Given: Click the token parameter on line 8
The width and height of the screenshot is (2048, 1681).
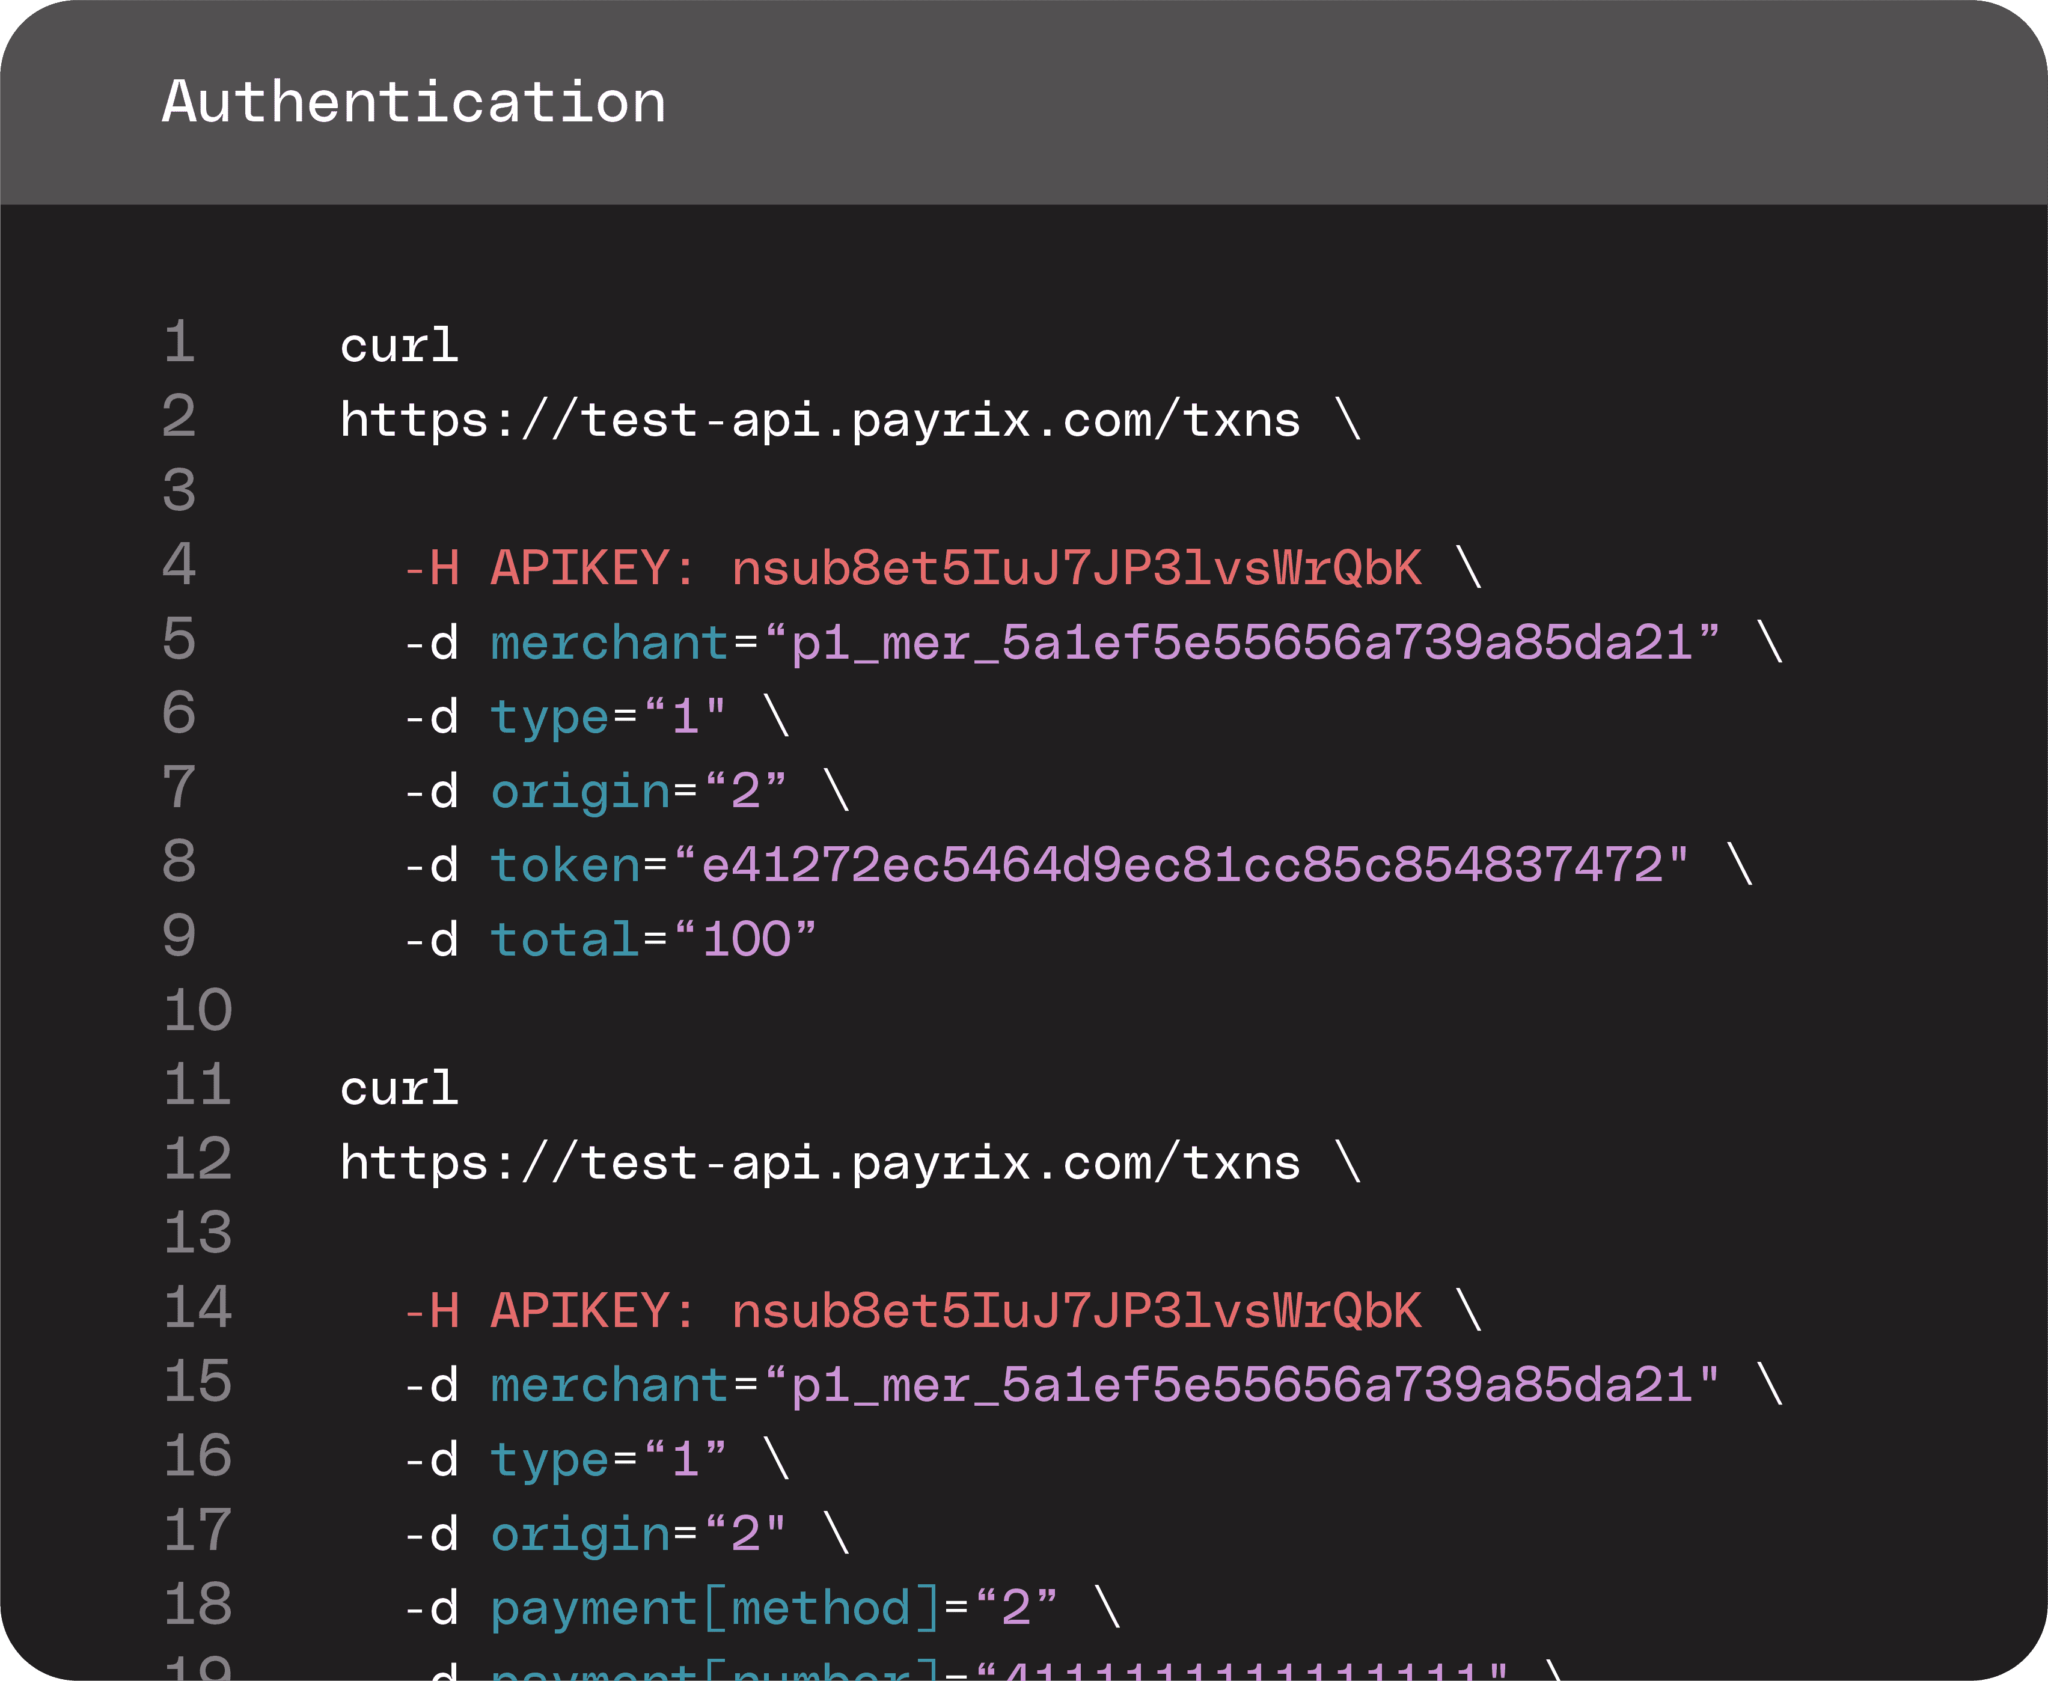Looking at the screenshot, I should [x=565, y=865].
